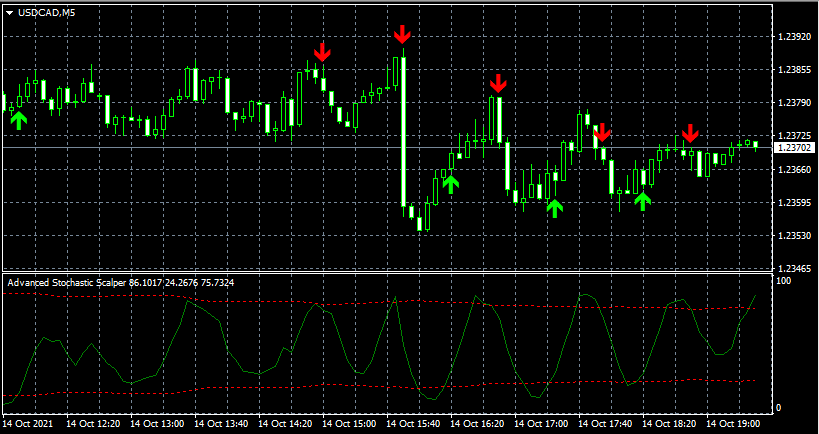The width and height of the screenshot is (819, 434).
Task: Select the leftmost green buy arrow
Action: click(x=19, y=120)
